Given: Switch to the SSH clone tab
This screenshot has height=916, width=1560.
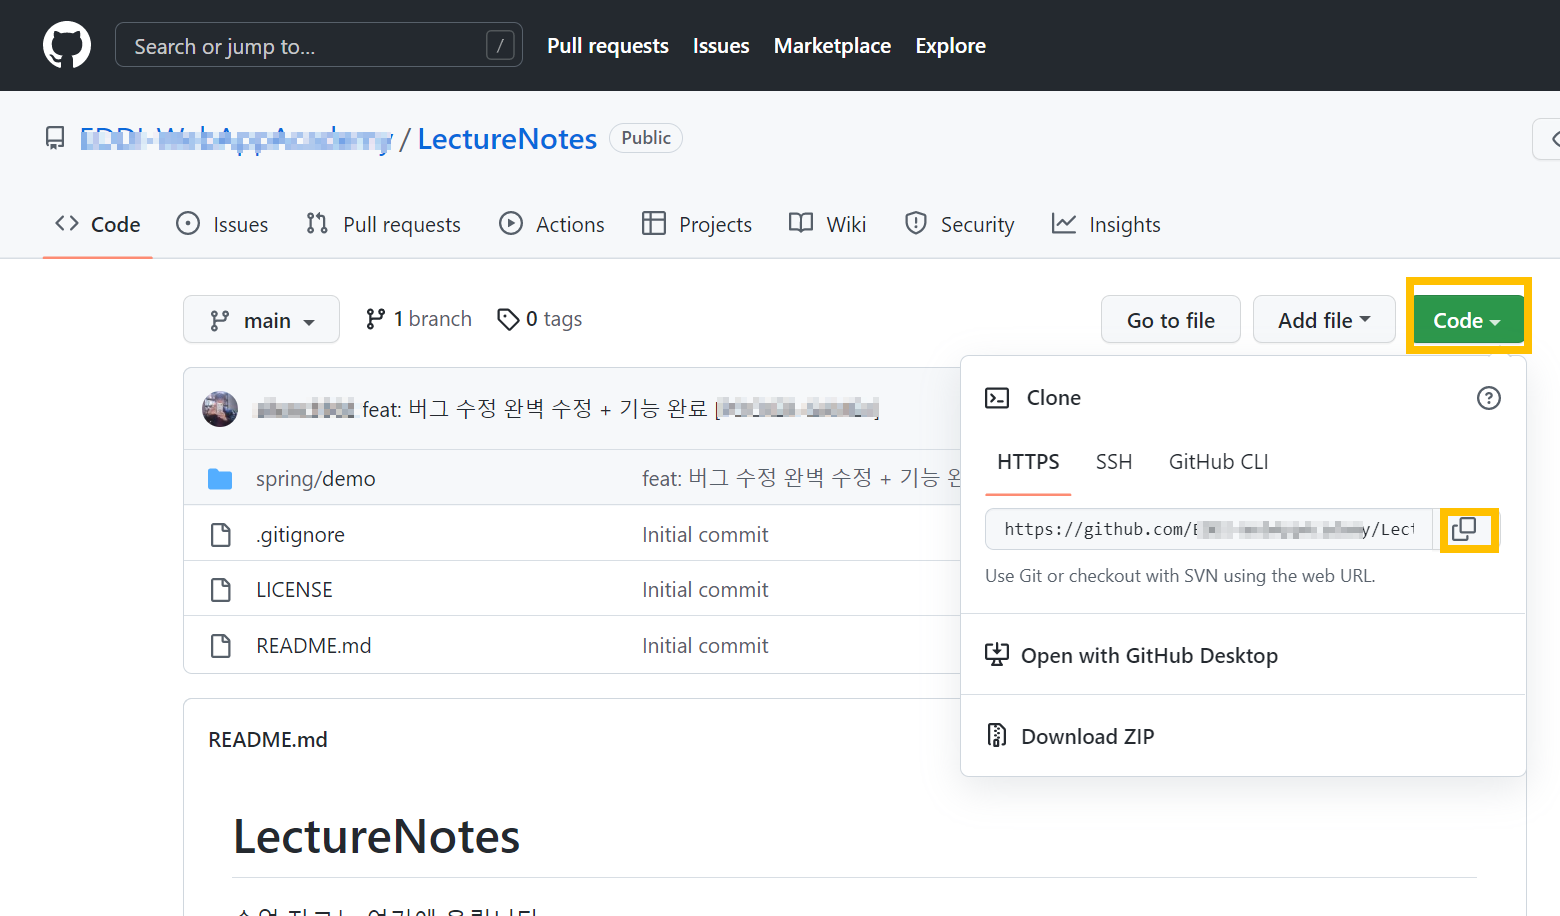Looking at the screenshot, I should pos(1114,461).
